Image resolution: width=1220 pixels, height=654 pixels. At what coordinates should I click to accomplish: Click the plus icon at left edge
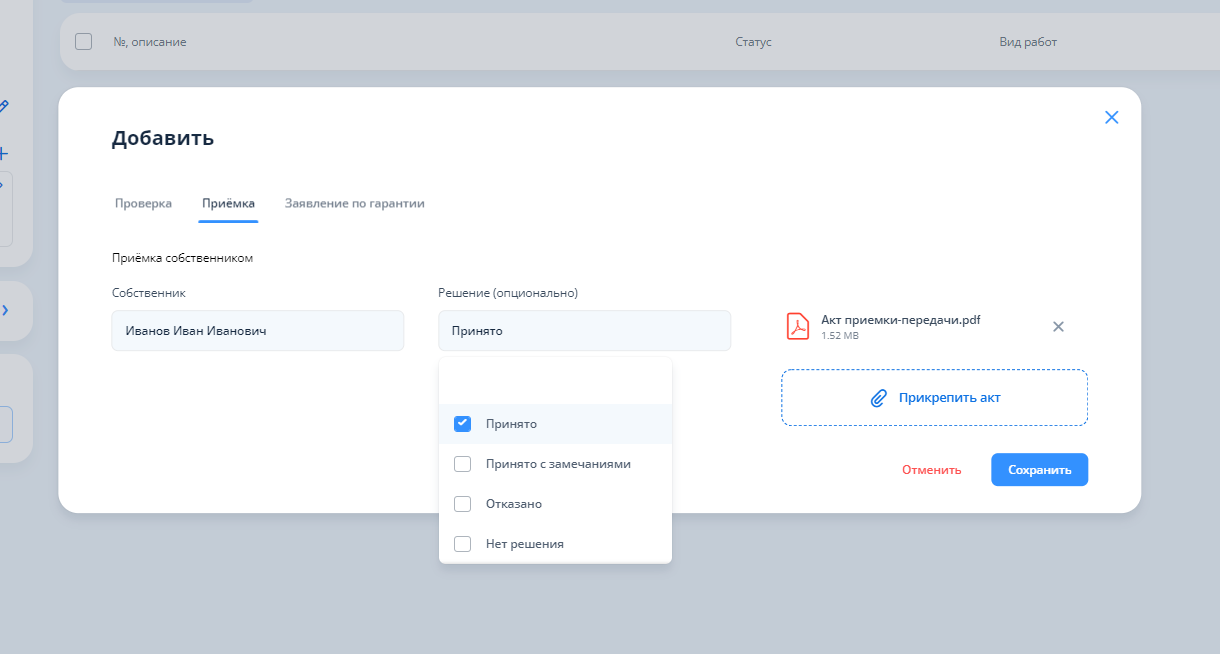[x=3, y=154]
